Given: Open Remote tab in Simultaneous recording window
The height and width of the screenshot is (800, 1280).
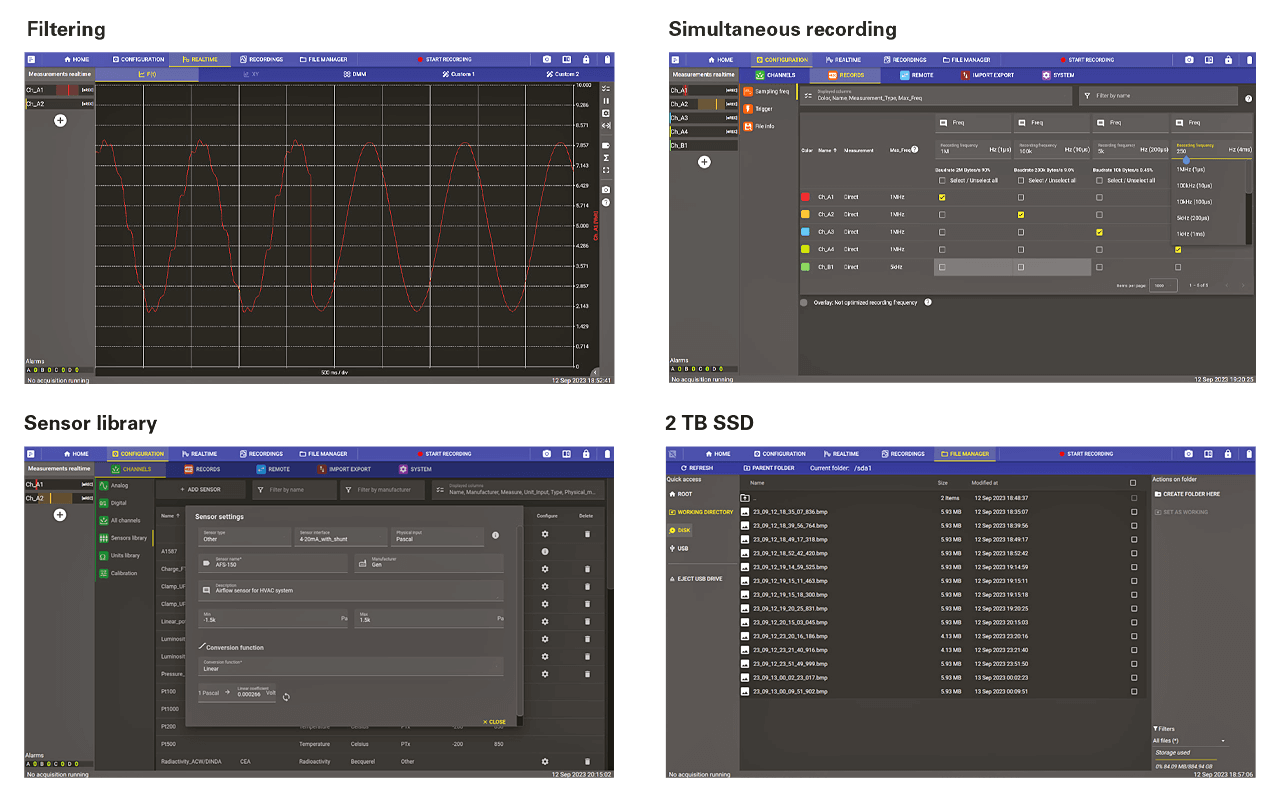Looking at the screenshot, I should (917, 75).
